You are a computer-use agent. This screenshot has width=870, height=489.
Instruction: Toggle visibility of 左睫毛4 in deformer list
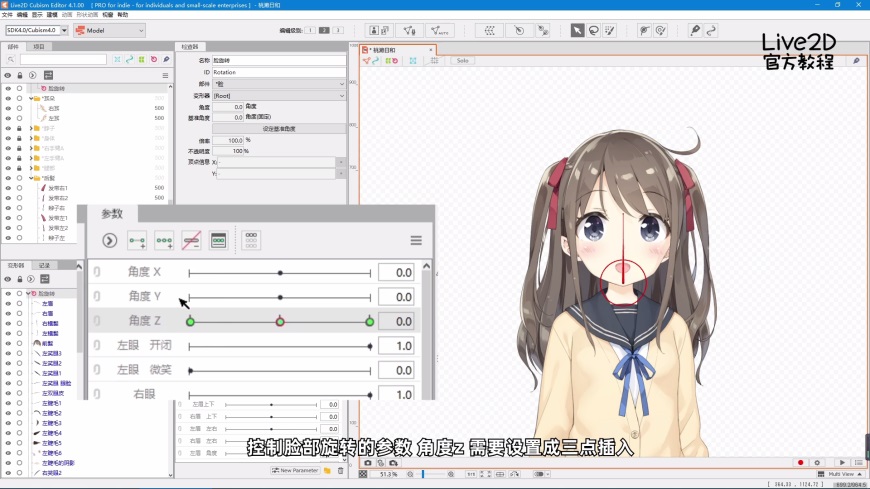click(x=8, y=433)
